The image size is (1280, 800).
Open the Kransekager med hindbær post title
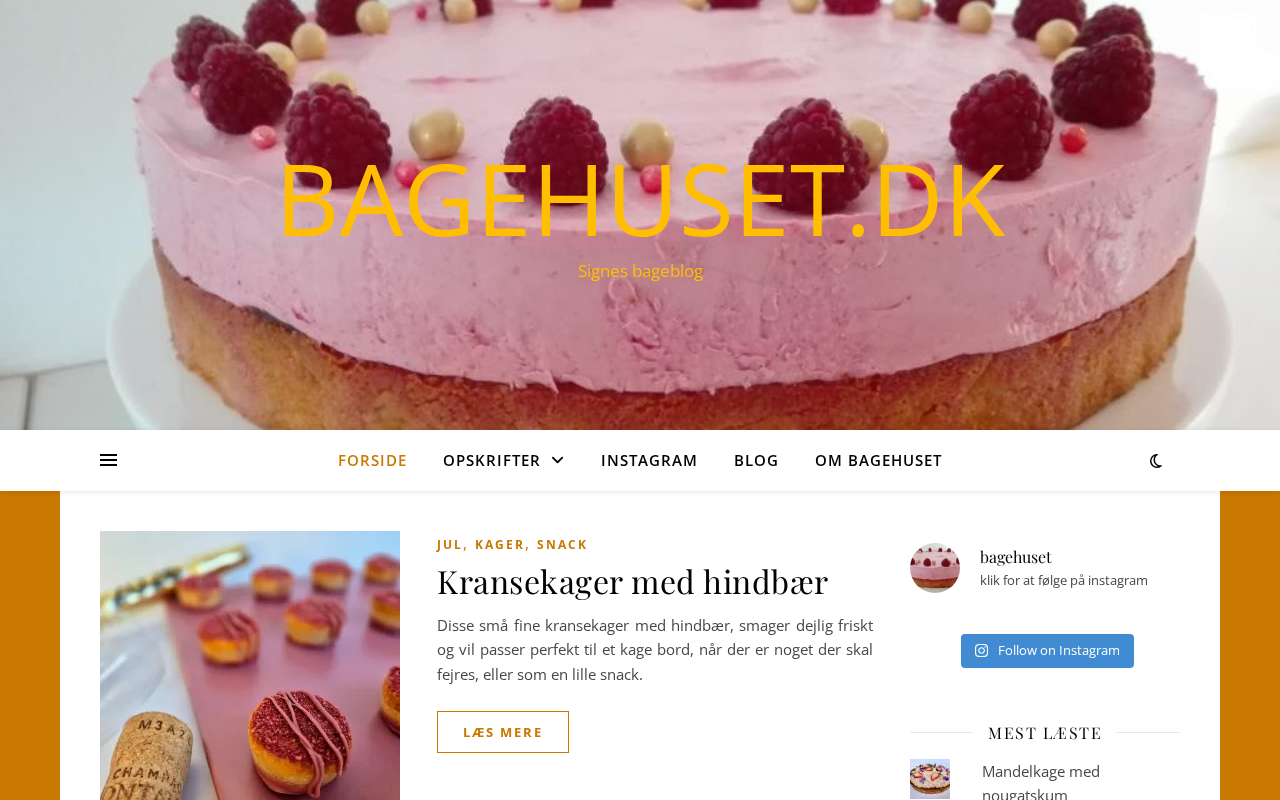[632, 581]
